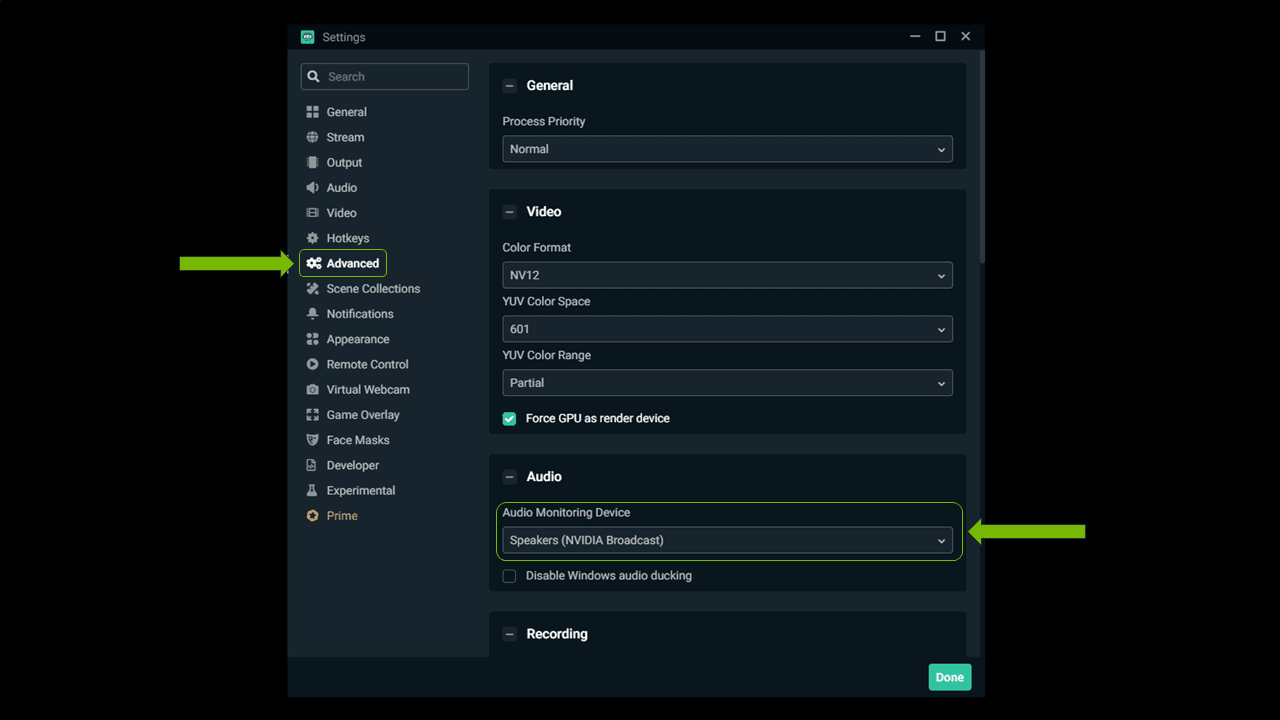Open Game Overlay settings icon

[313, 414]
